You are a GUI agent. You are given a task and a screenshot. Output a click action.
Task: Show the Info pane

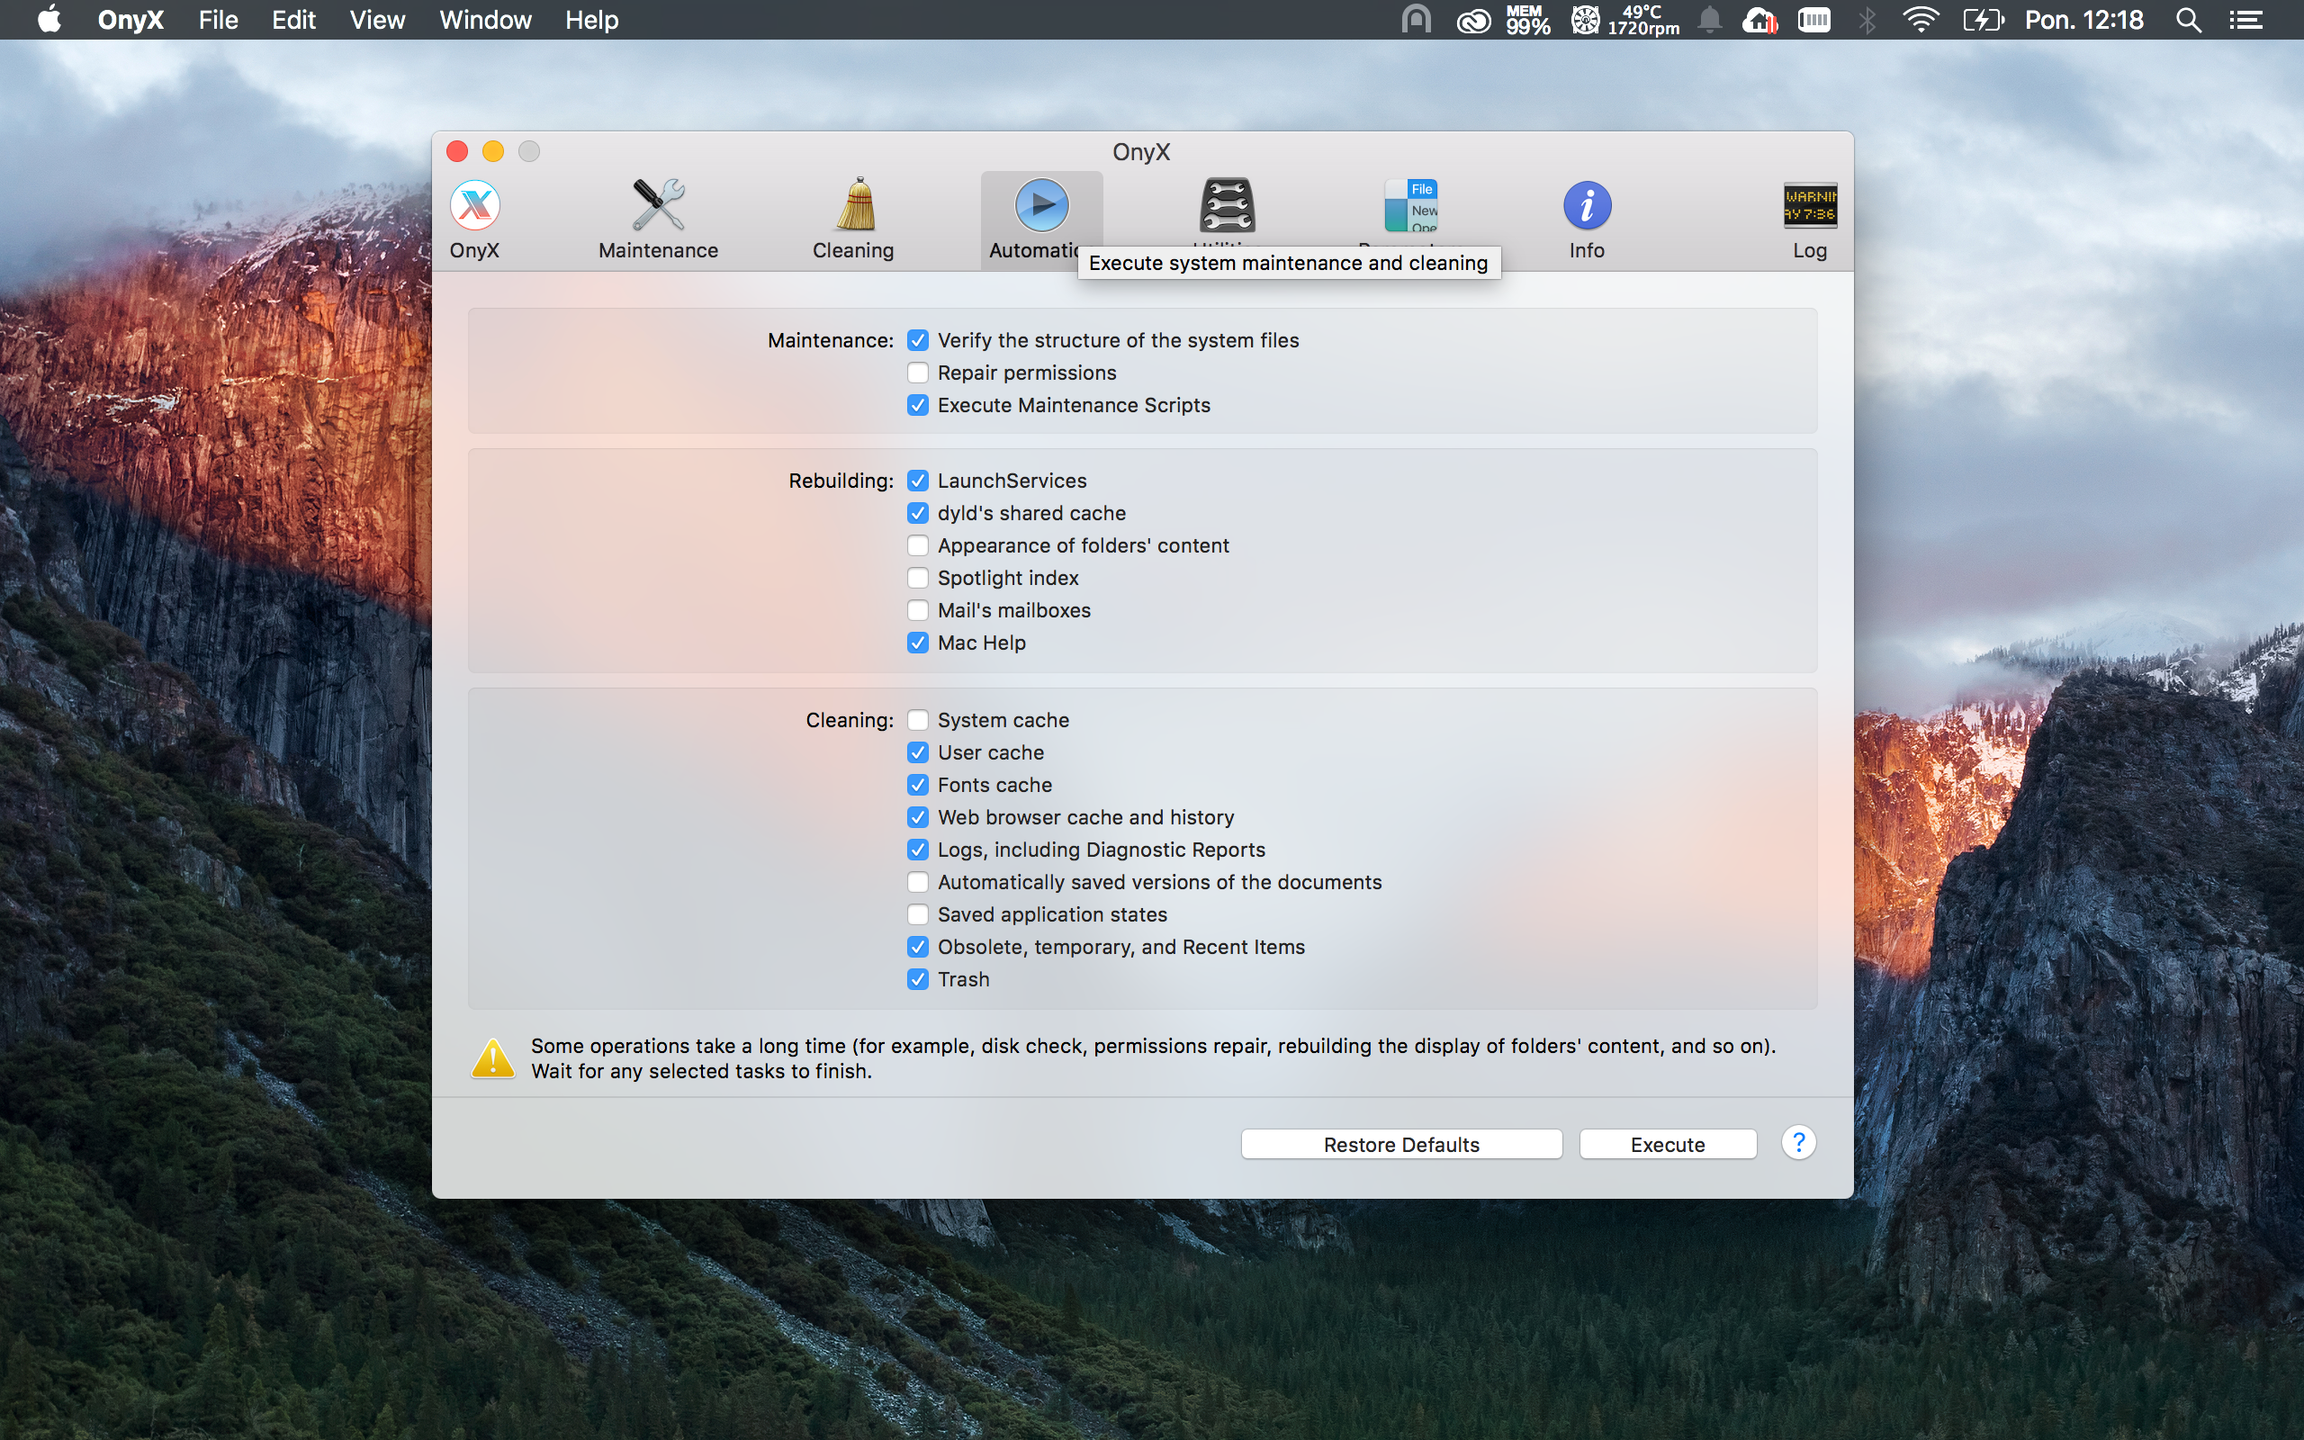pyautogui.click(x=1586, y=219)
